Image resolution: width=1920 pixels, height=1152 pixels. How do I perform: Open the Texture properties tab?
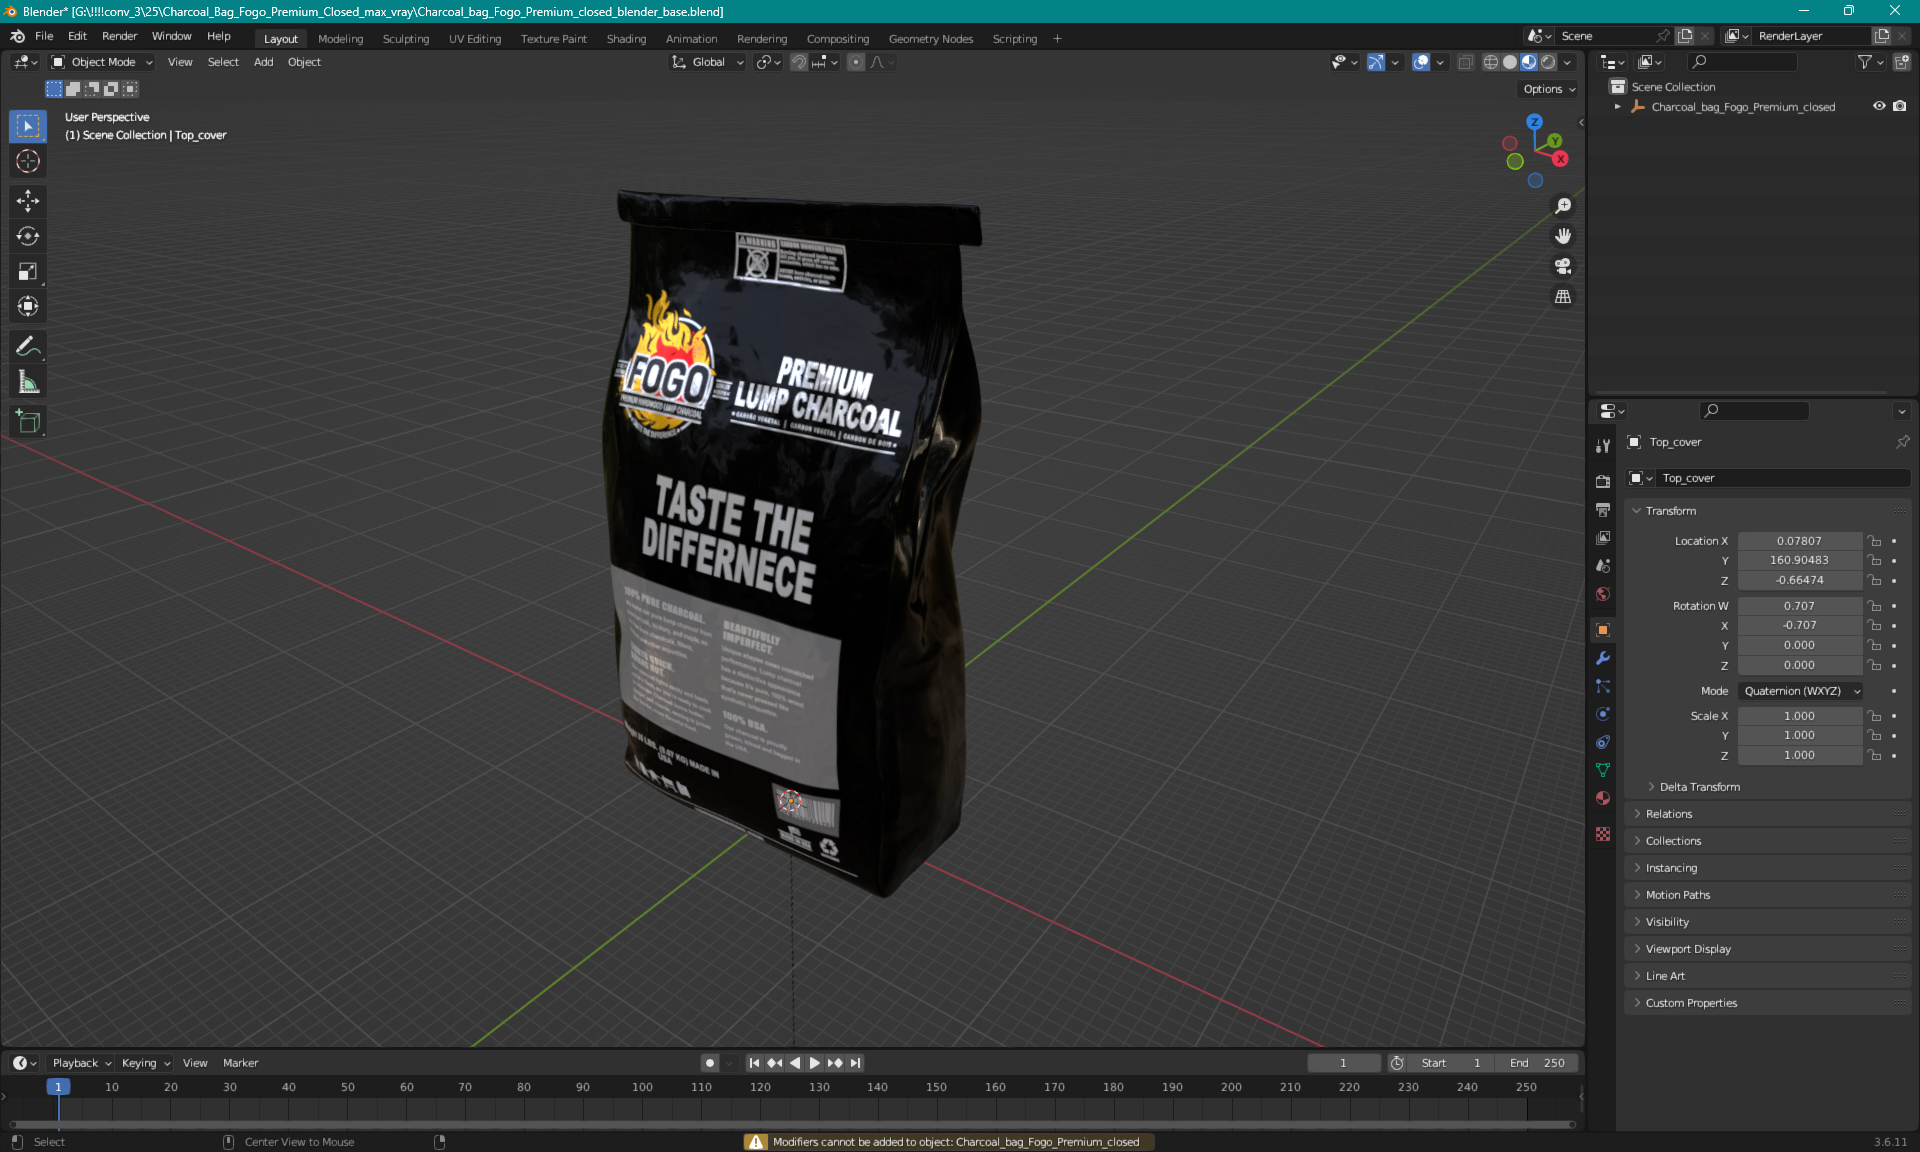tap(1603, 834)
